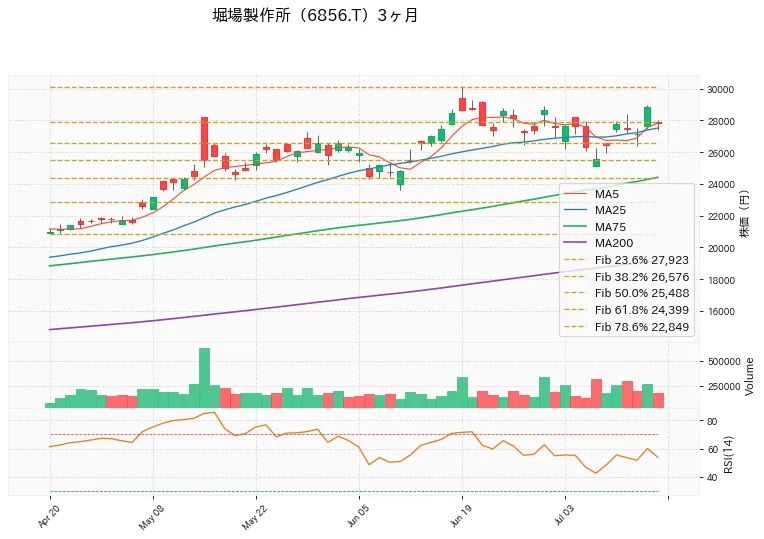The height and width of the screenshot is (539, 764).
Task: Select the MA5 legend entry
Action: pyautogui.click(x=592, y=194)
